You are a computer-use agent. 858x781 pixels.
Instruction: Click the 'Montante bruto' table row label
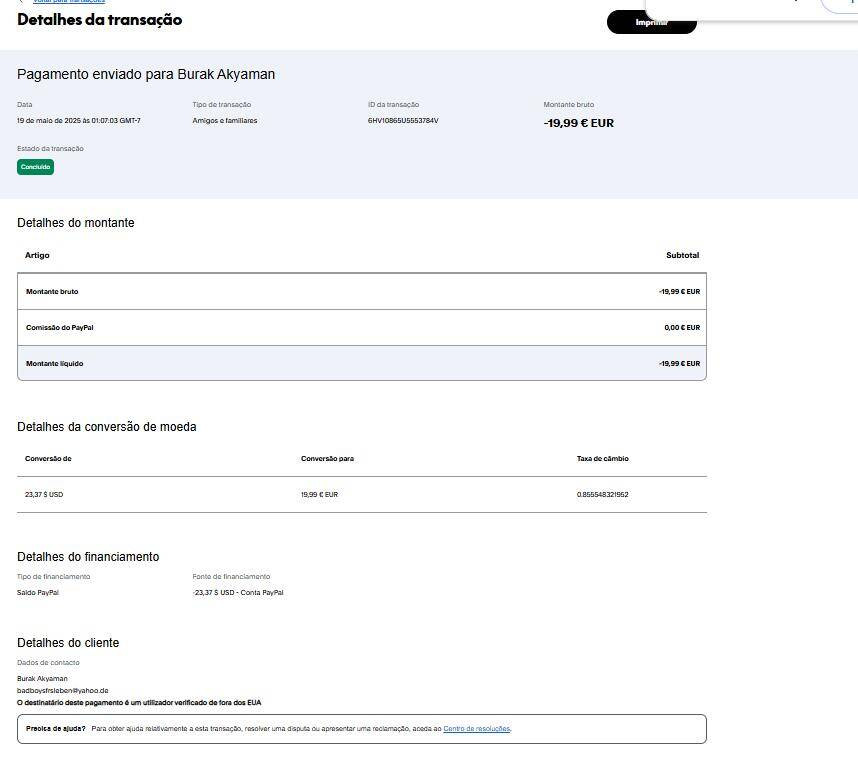52,292
